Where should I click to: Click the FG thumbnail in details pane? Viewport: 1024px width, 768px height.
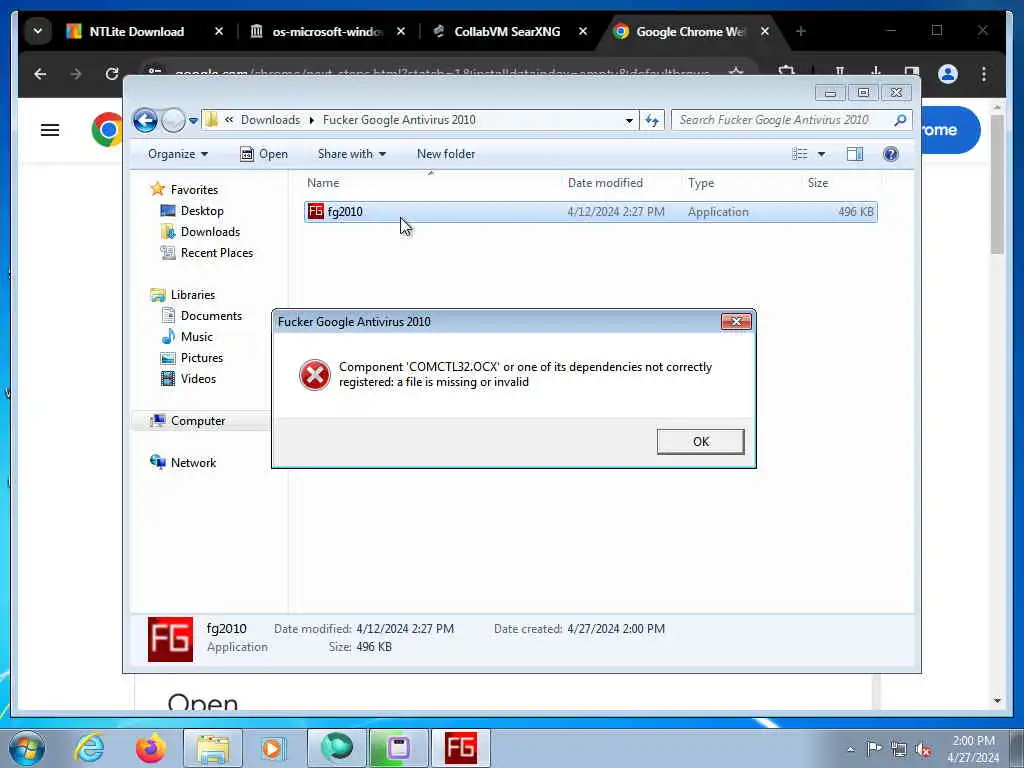pyautogui.click(x=170, y=639)
